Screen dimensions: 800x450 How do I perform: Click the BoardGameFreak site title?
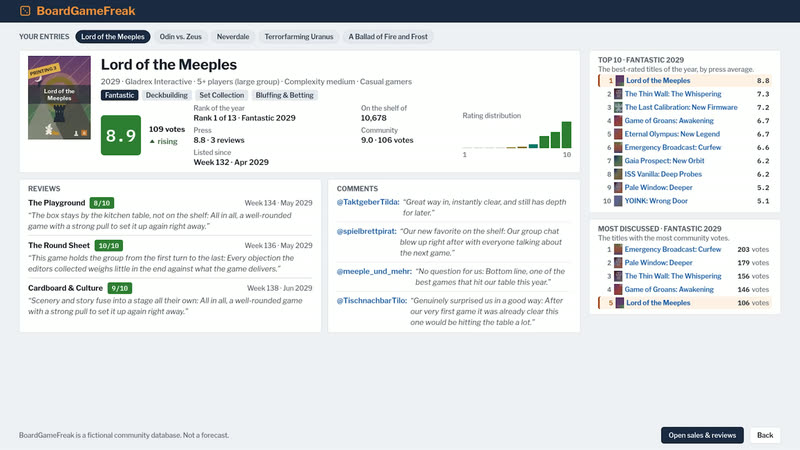click(86, 11)
